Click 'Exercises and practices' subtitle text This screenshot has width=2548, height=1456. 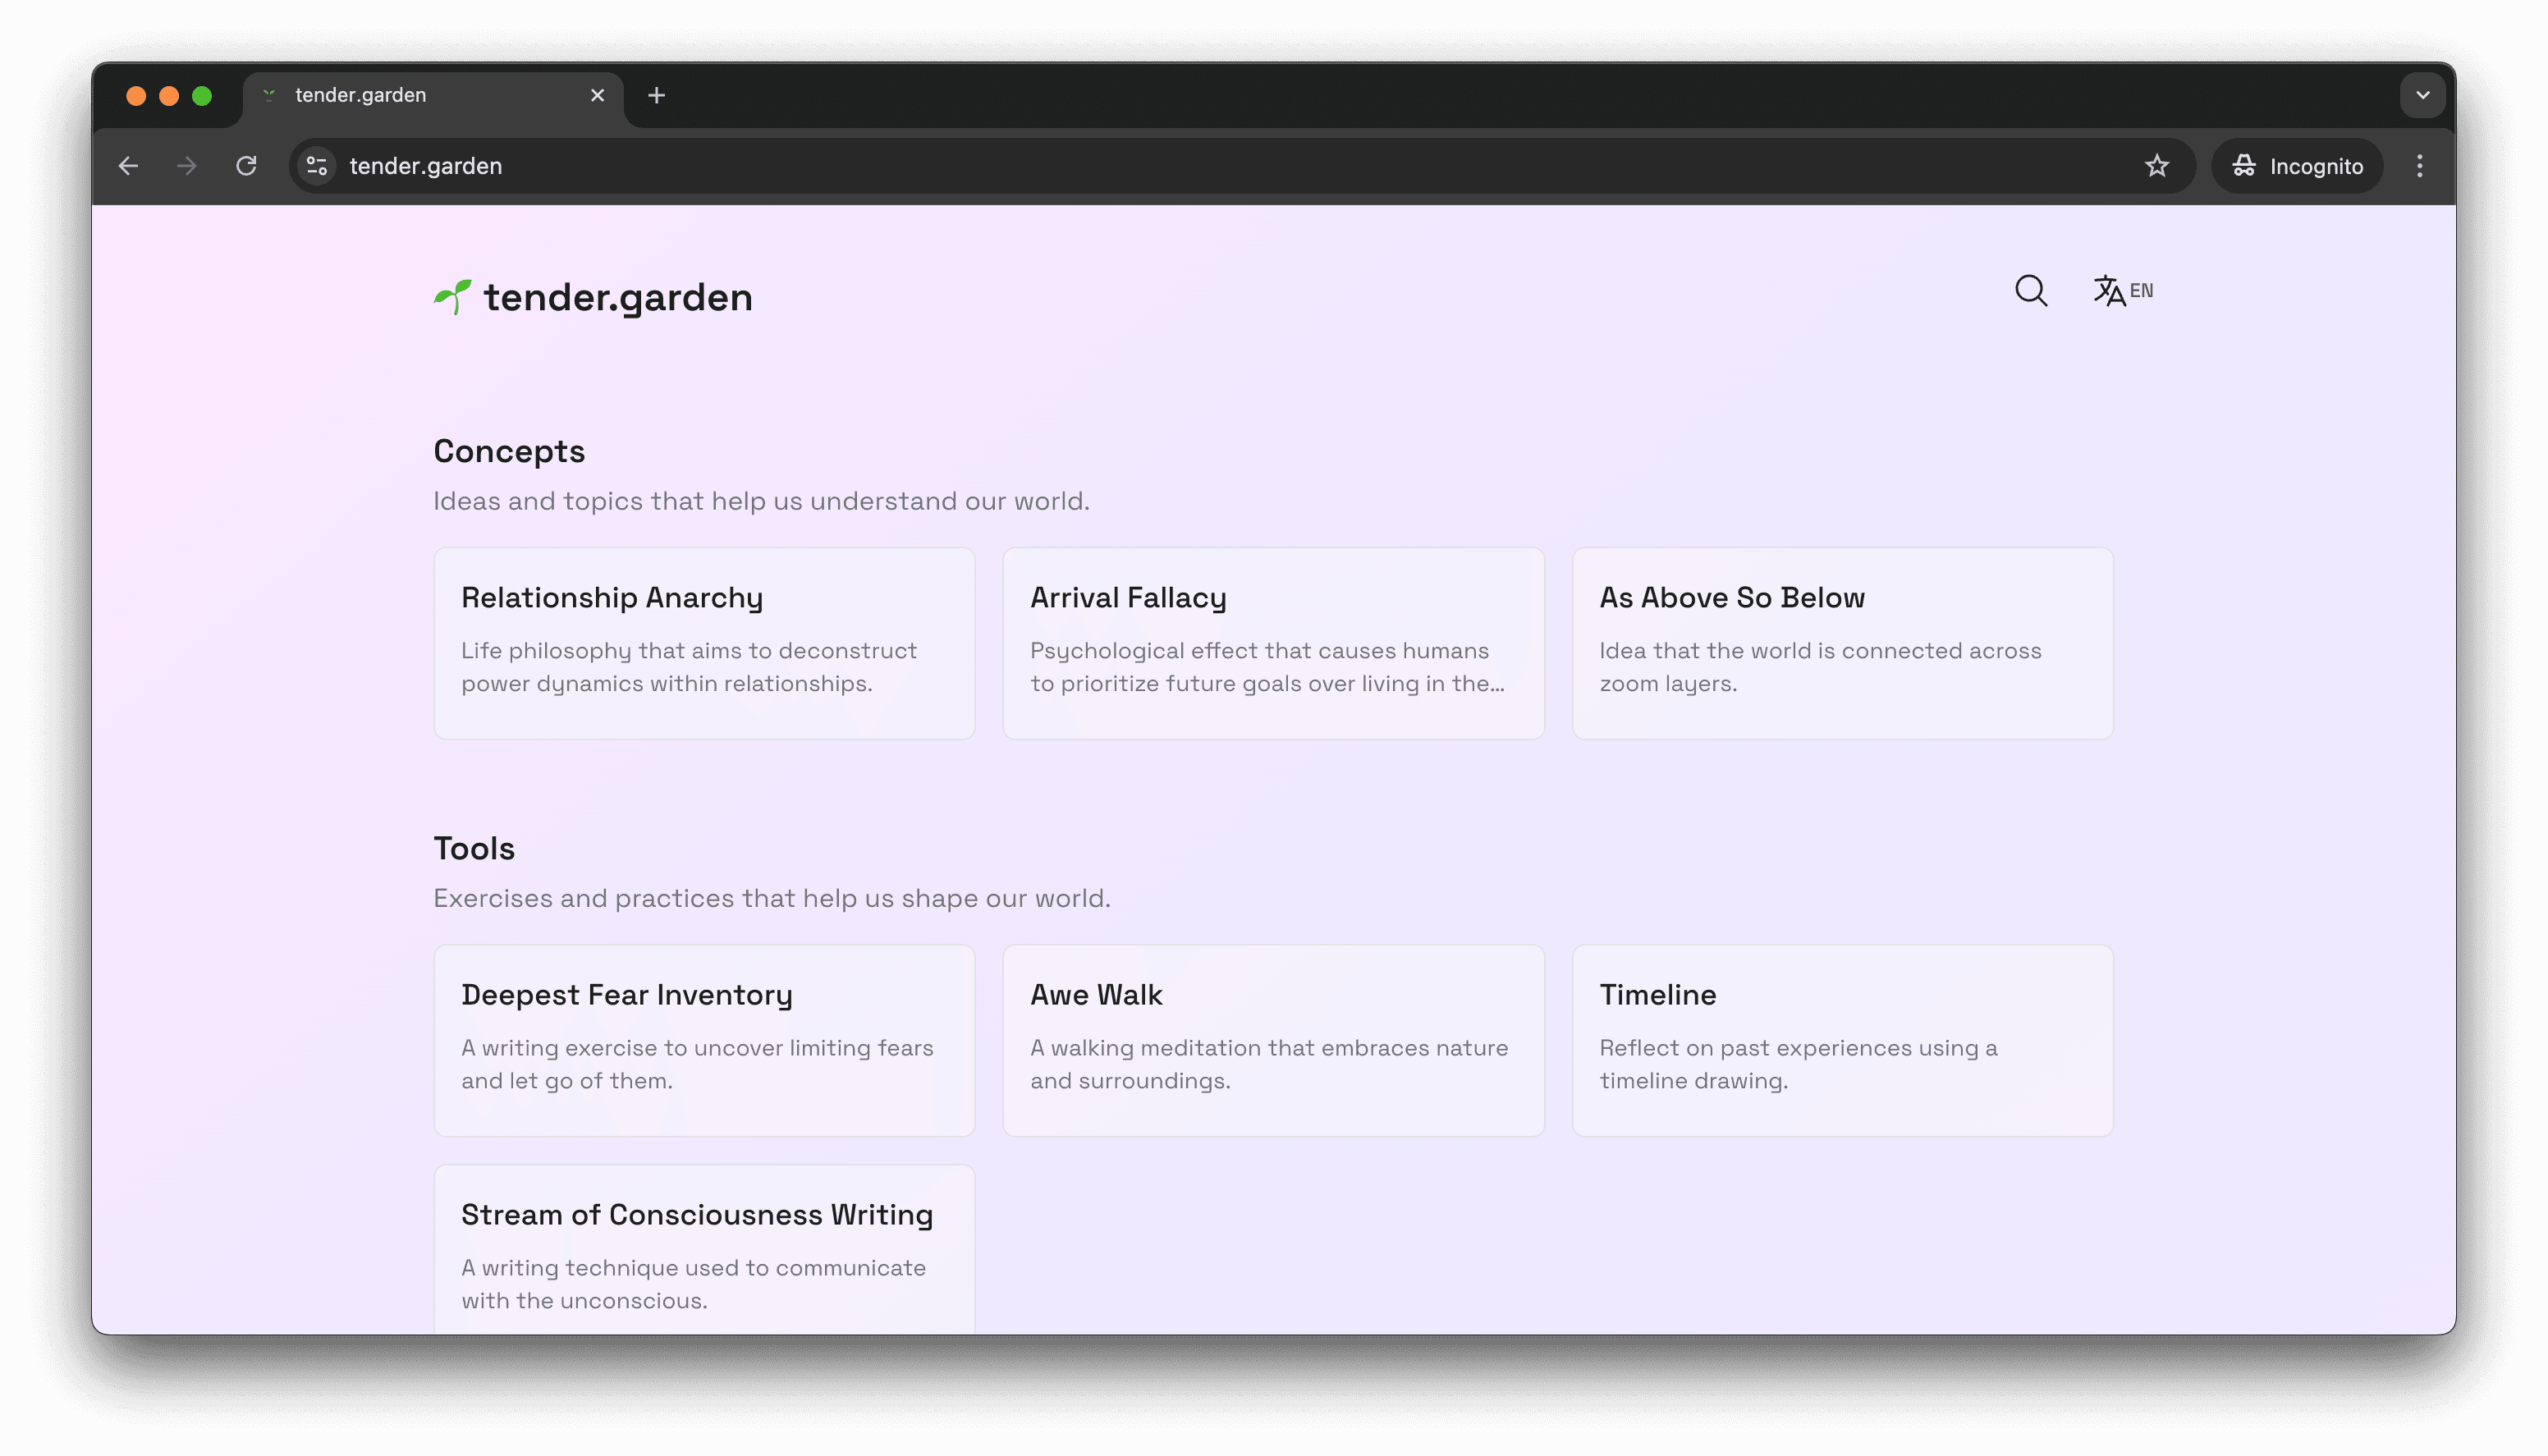pyautogui.click(x=771, y=898)
